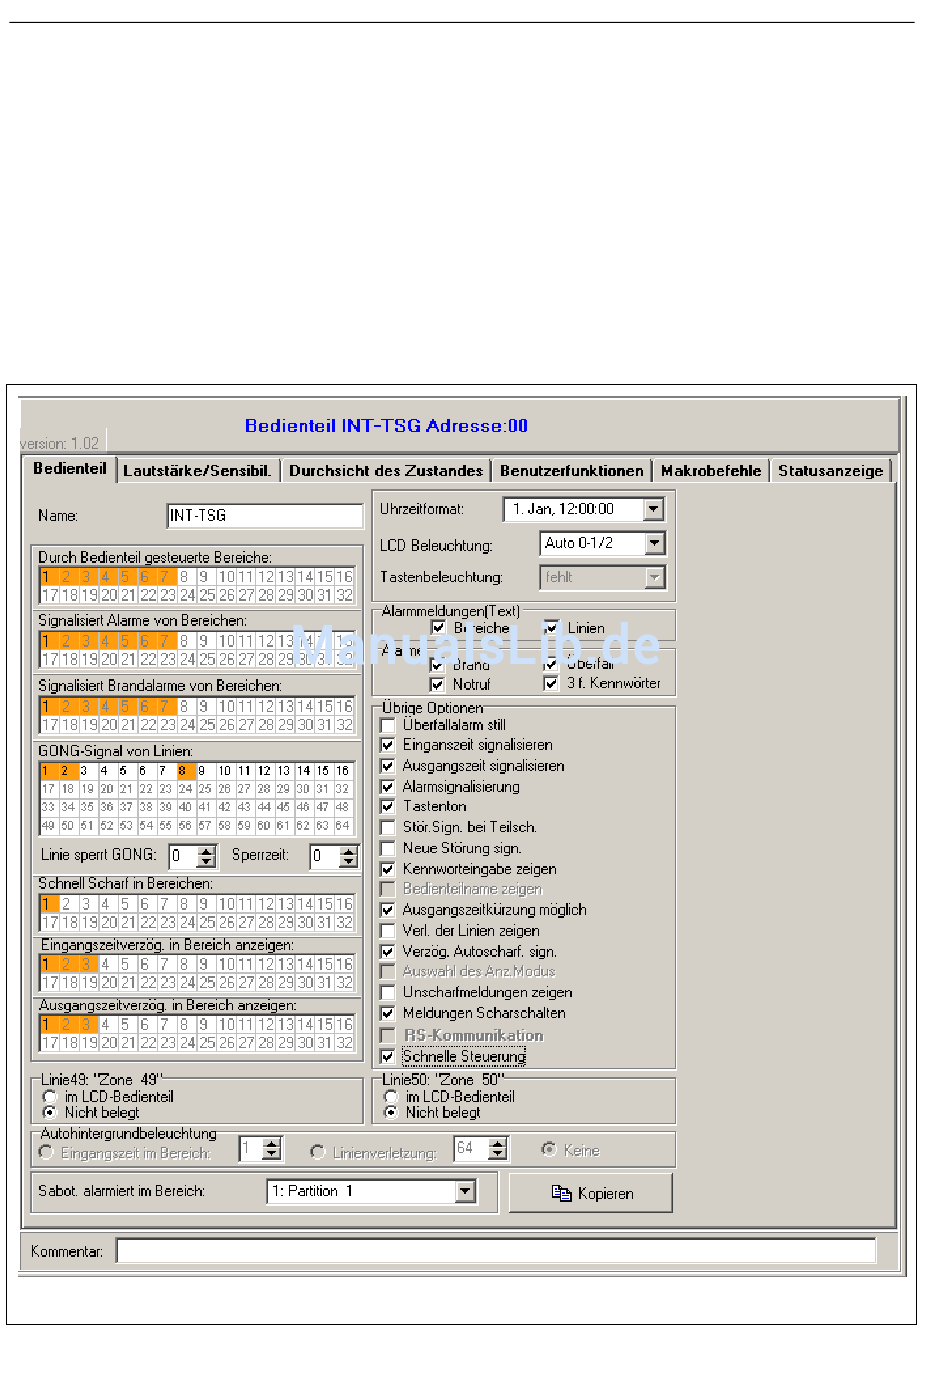Click the Kopieren button
This screenshot has width=950, height=1397.
pyautogui.click(x=591, y=1193)
